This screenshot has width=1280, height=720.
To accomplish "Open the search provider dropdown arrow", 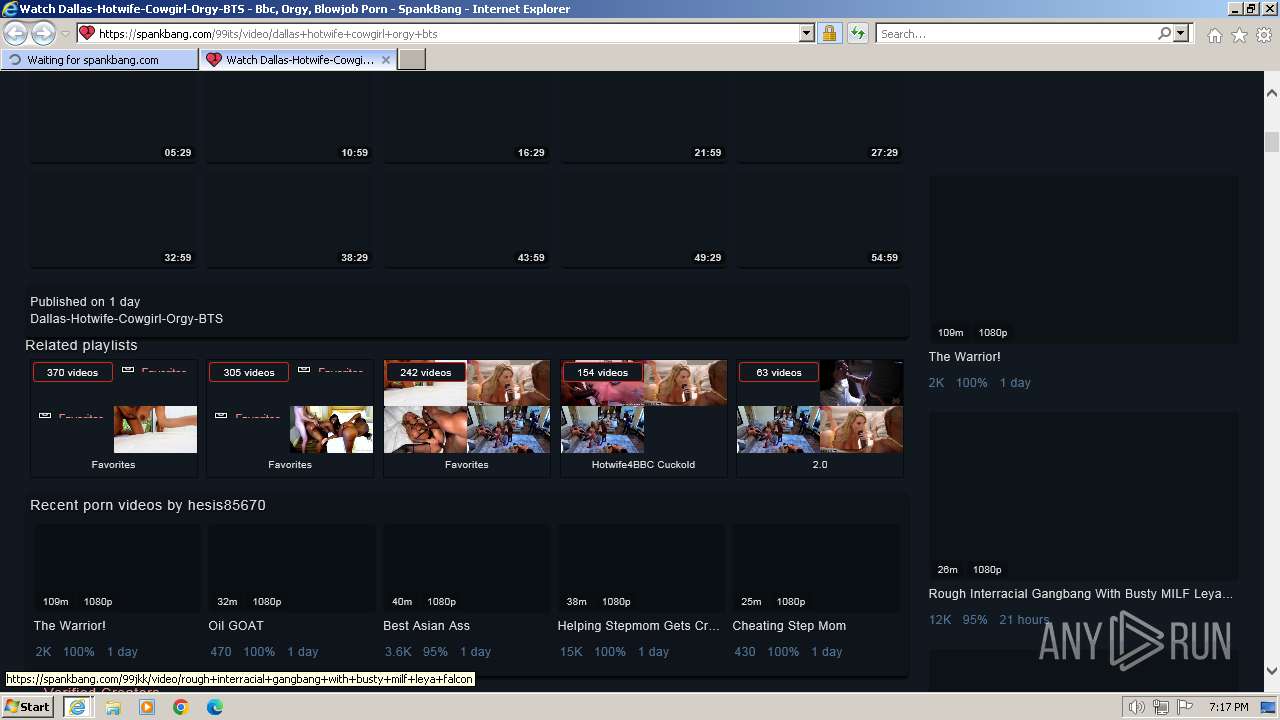I will pyautogui.click(x=1181, y=33).
